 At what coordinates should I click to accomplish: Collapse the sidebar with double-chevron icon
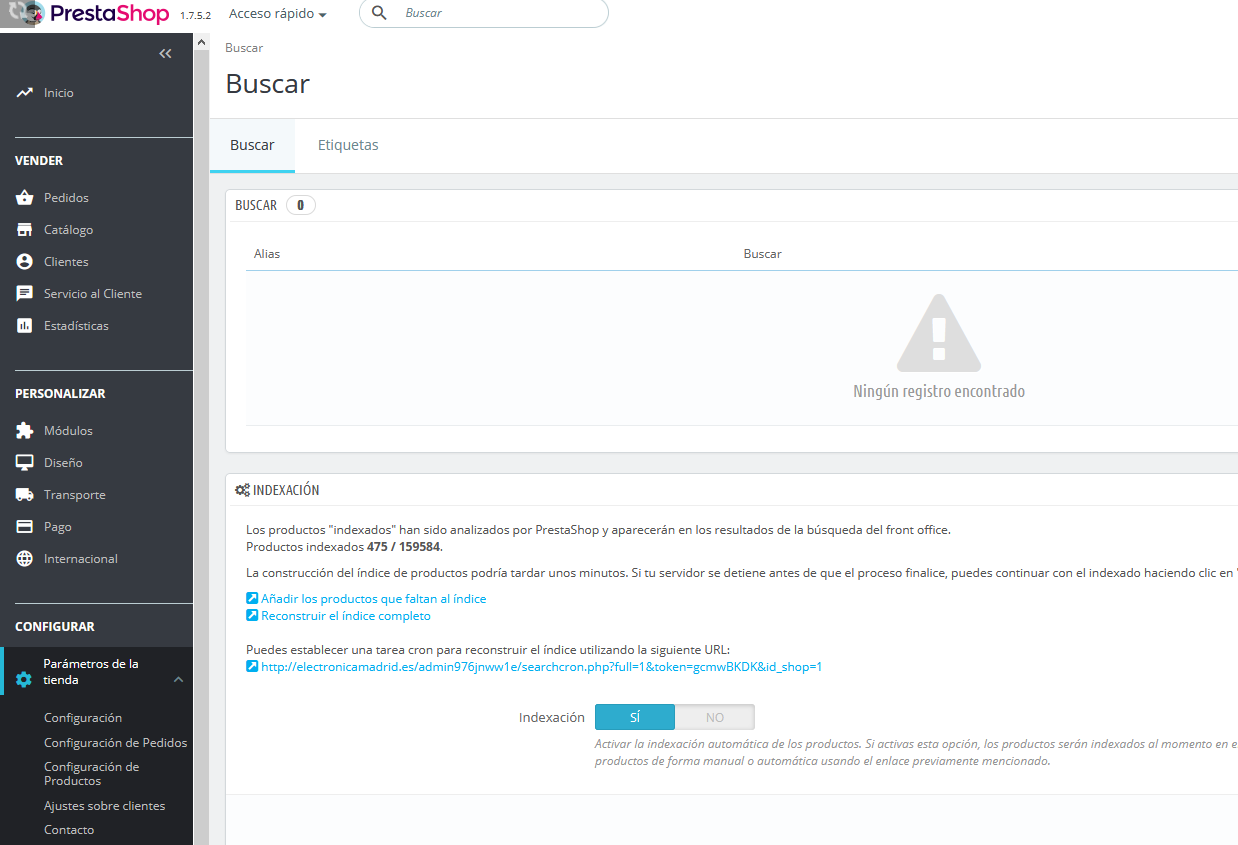click(166, 54)
